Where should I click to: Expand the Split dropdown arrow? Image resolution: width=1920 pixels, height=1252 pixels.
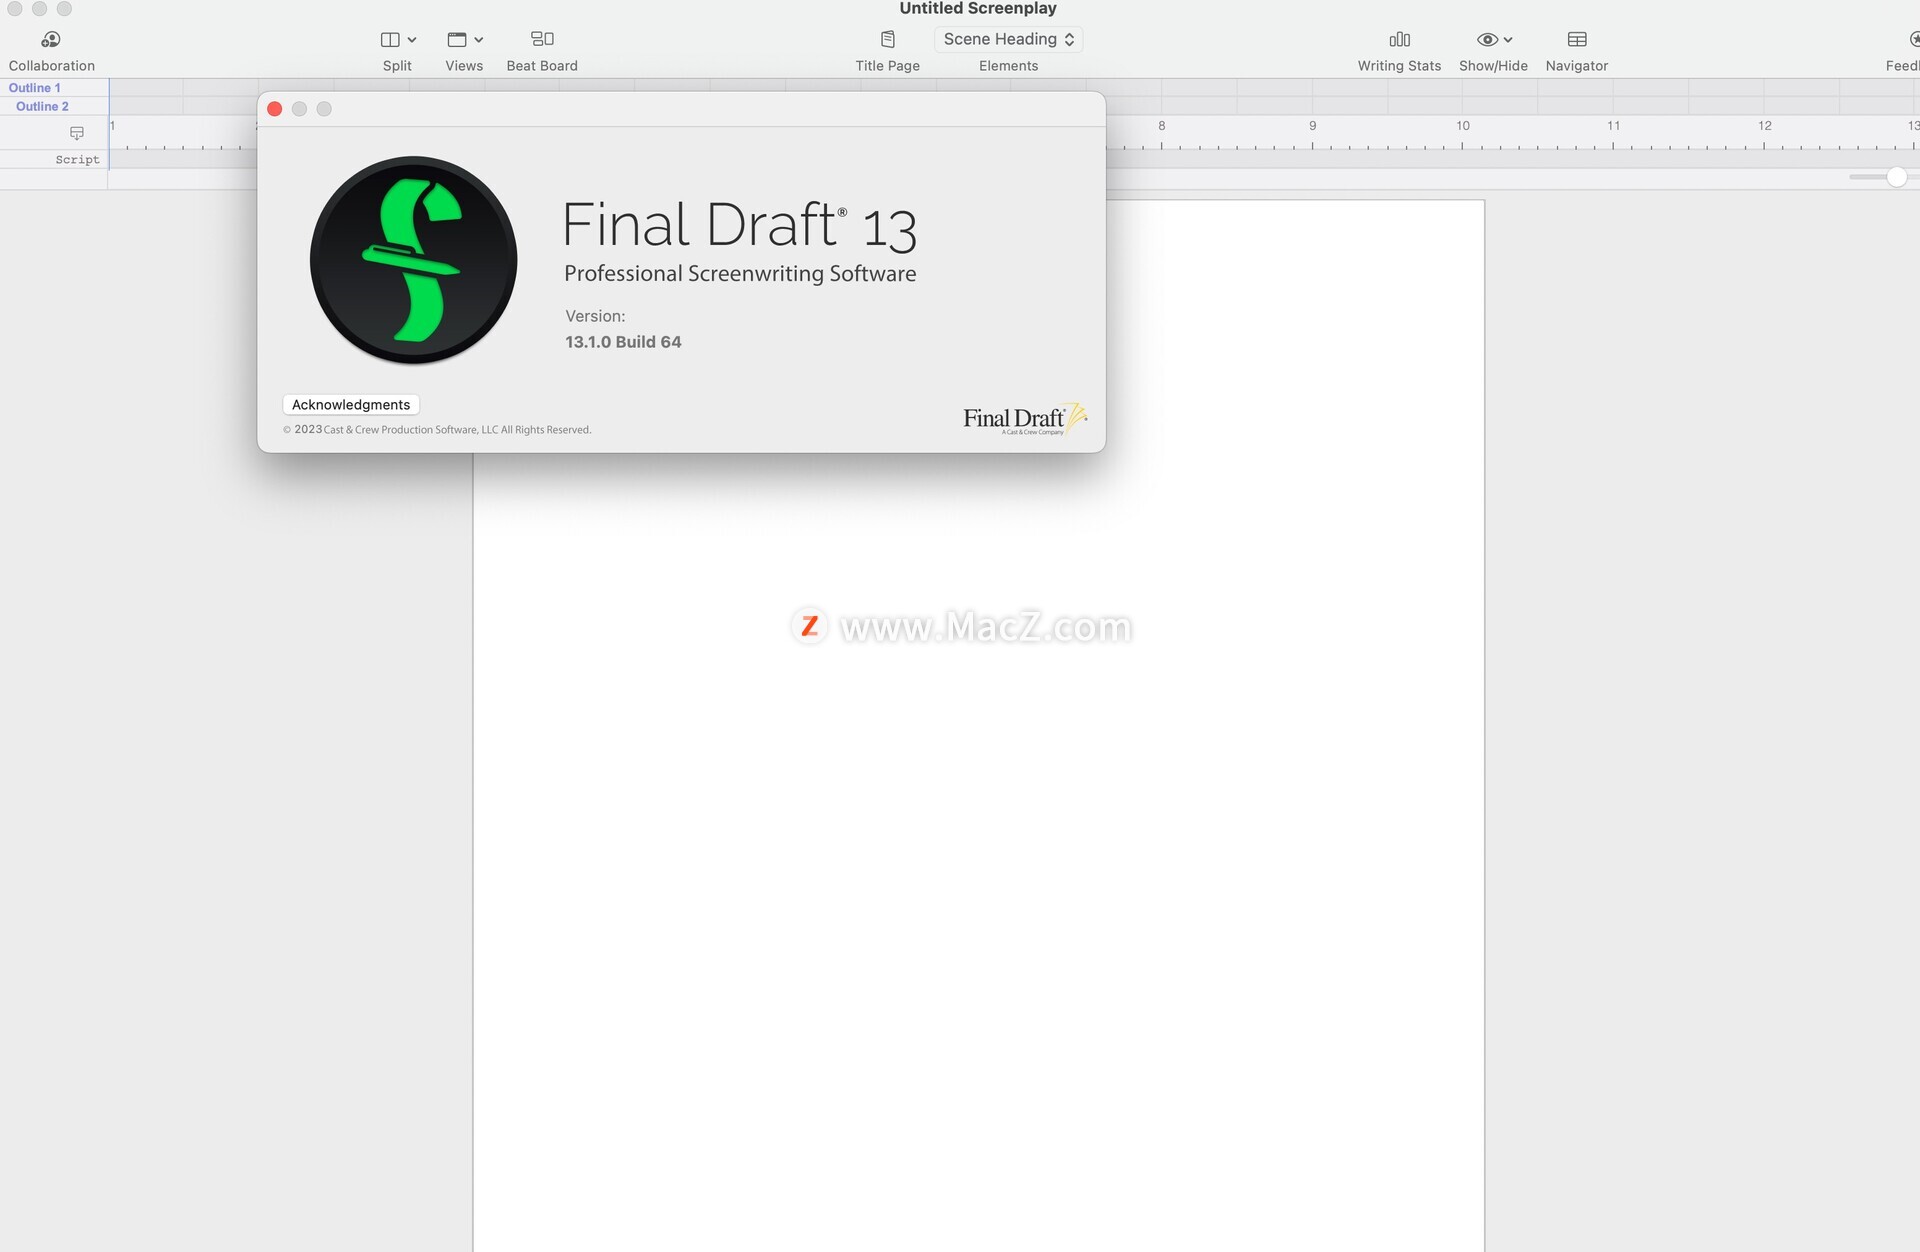pos(412,40)
